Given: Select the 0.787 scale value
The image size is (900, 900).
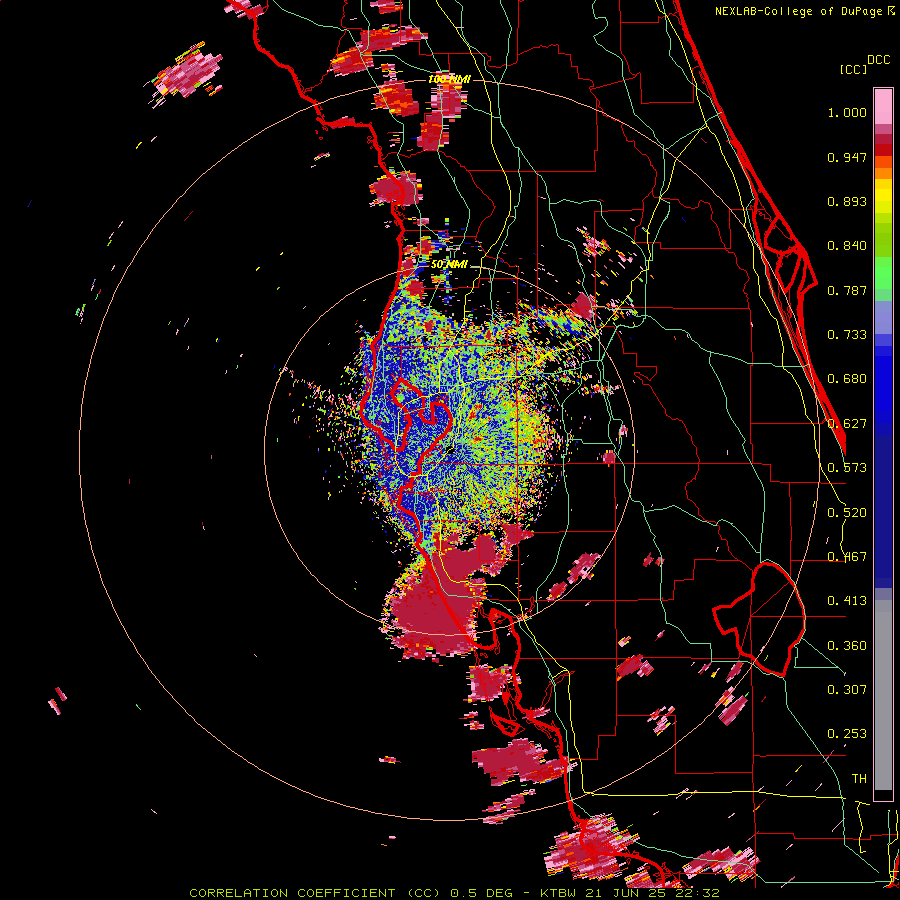Looking at the screenshot, I should [847, 290].
